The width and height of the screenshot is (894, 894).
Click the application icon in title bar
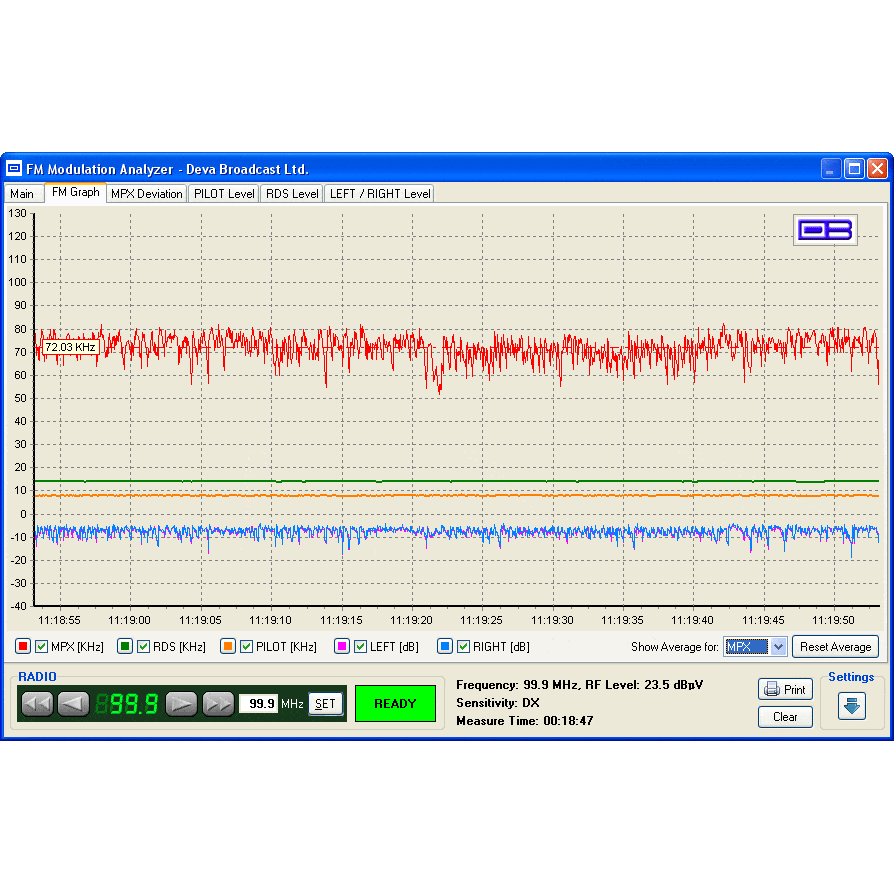[x=15, y=169]
